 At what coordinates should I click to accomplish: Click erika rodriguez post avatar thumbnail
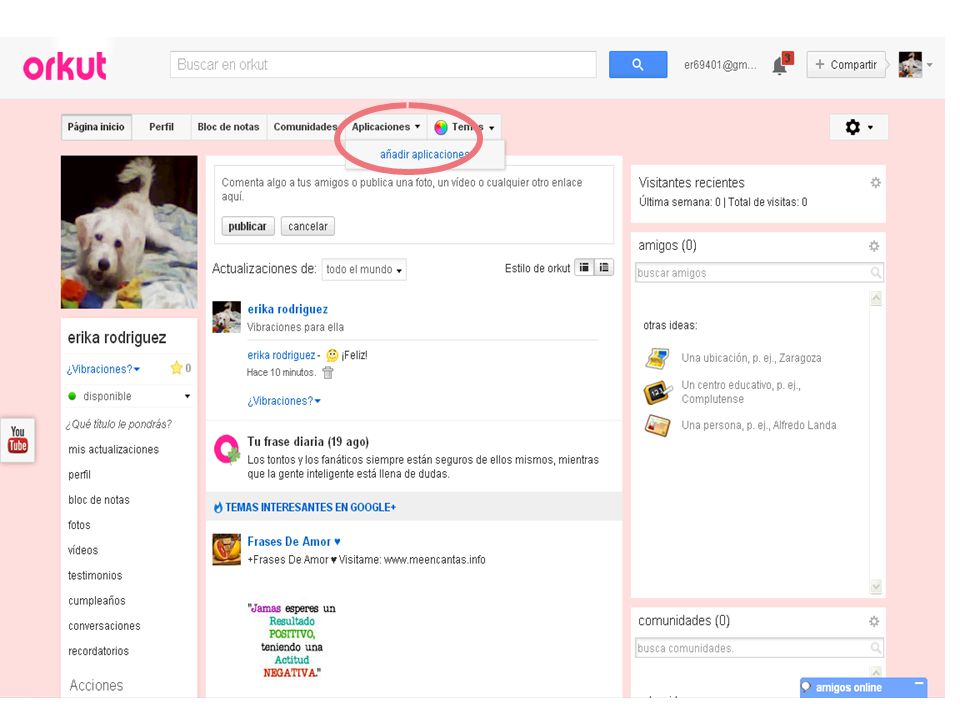coord(227,317)
